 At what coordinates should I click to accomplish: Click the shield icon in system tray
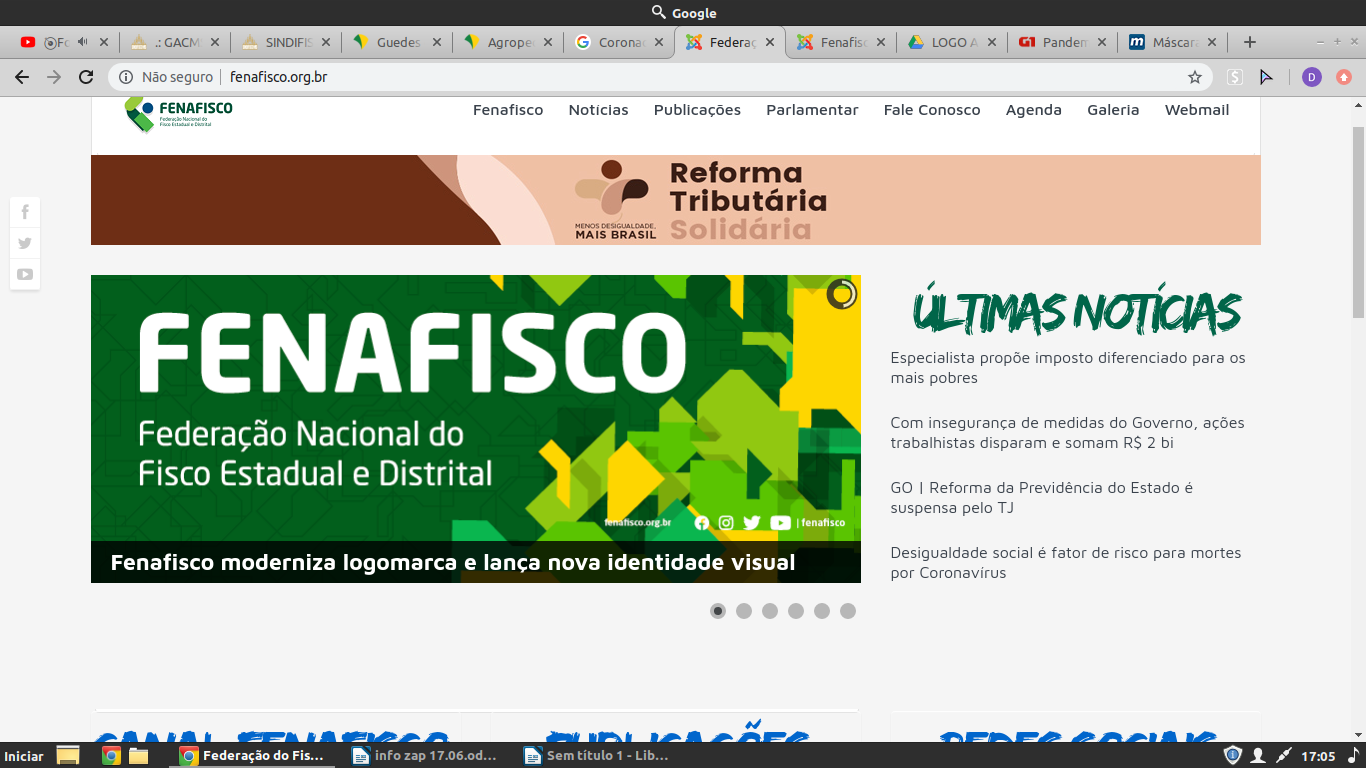tap(1233, 755)
